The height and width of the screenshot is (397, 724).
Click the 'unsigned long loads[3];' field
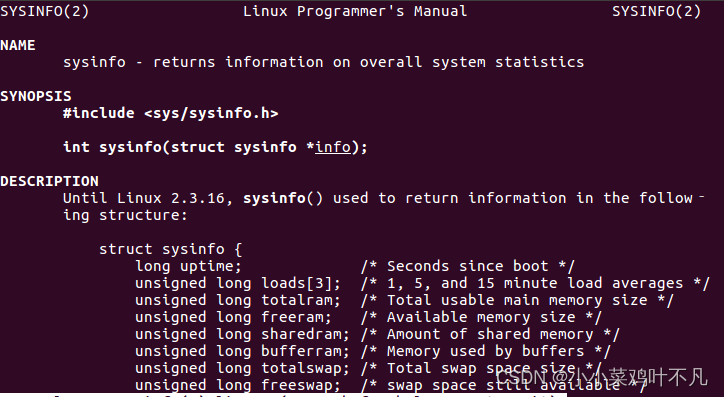pos(238,283)
